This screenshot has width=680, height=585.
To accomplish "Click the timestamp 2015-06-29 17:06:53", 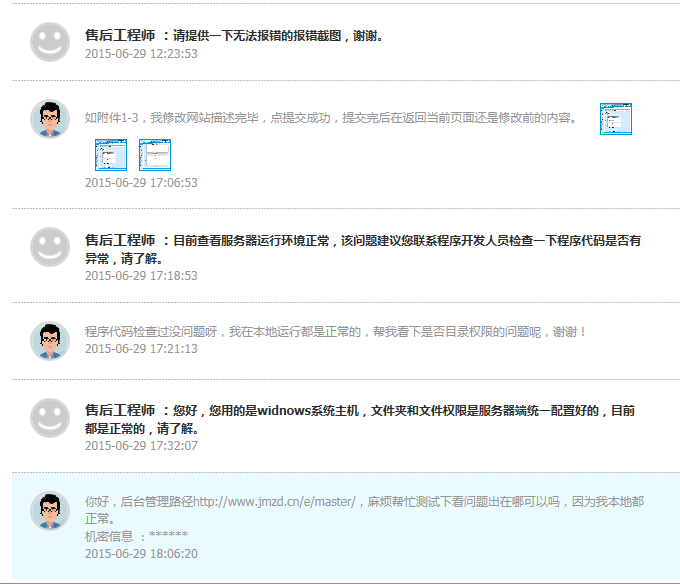I will [141, 183].
